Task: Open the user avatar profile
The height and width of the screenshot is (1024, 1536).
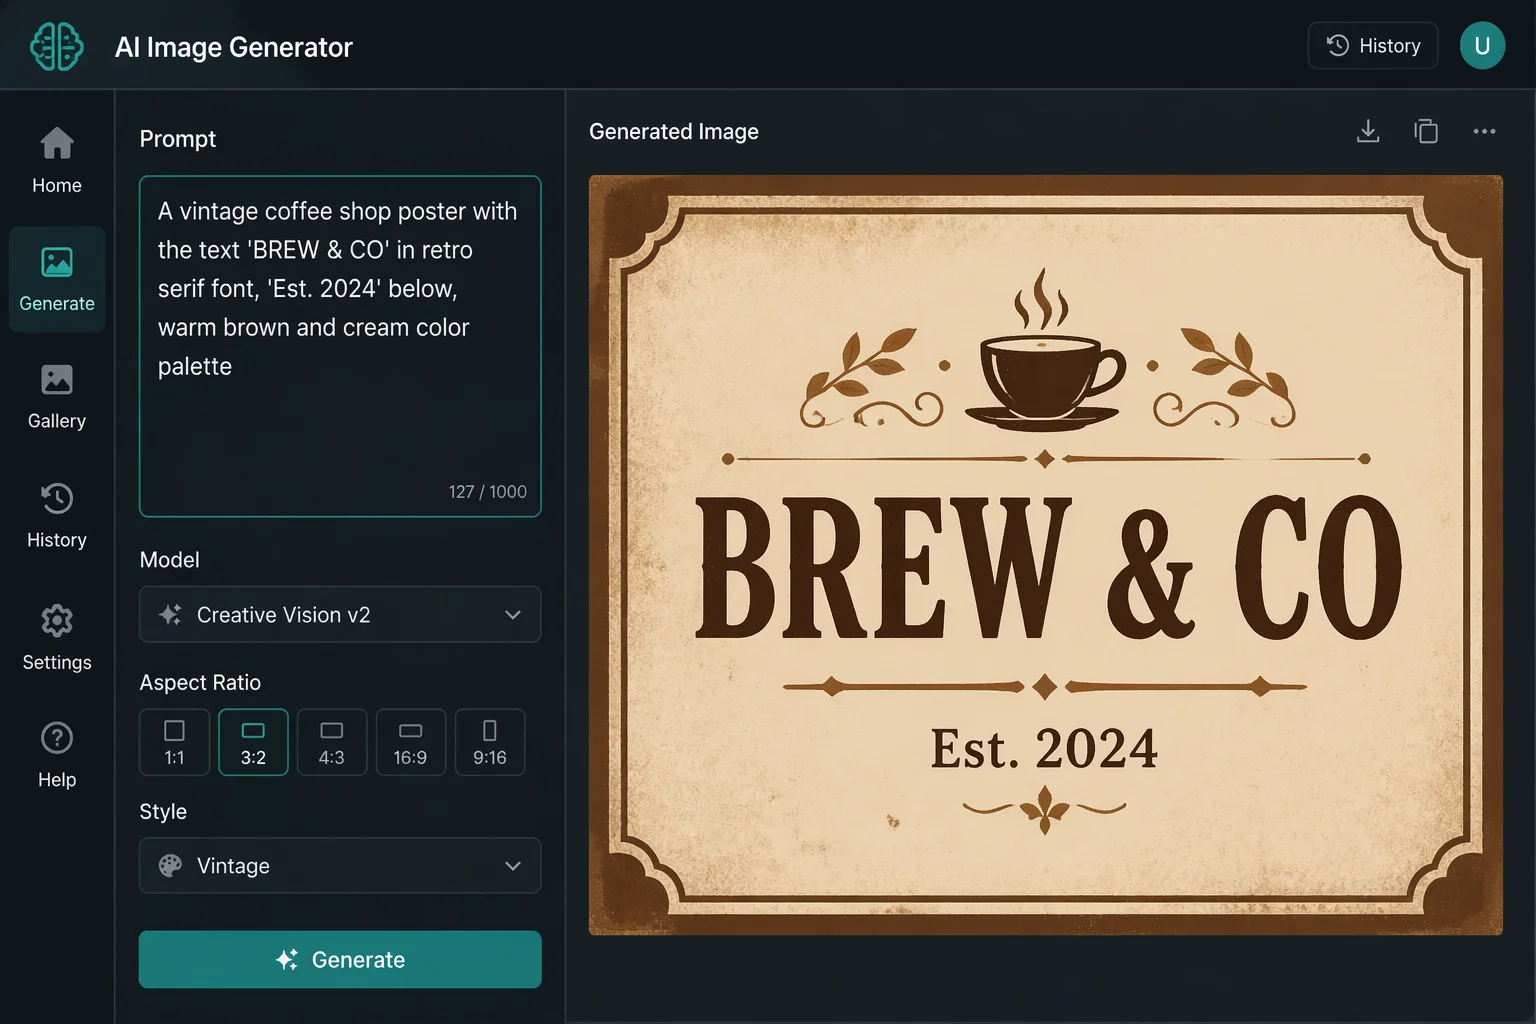Action: click(x=1482, y=46)
